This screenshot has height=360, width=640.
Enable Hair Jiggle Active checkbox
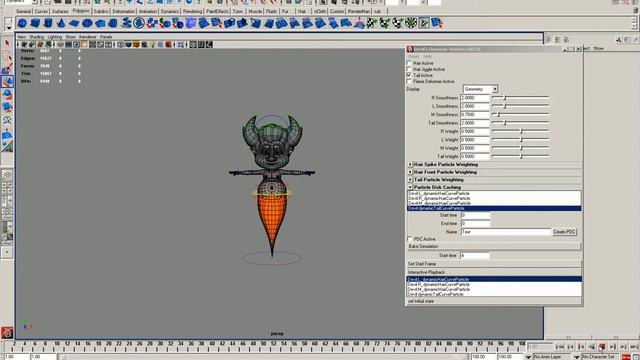click(409, 69)
